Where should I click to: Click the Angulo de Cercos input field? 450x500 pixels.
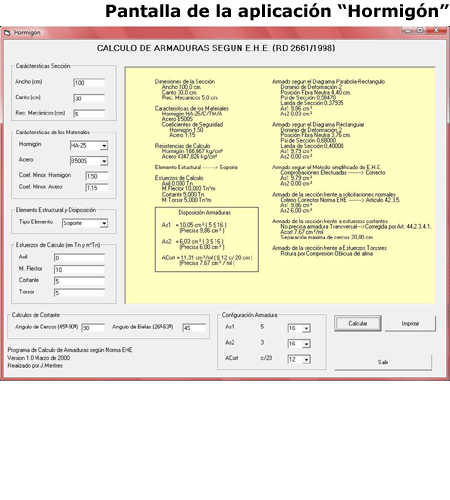pyautogui.click(x=93, y=328)
